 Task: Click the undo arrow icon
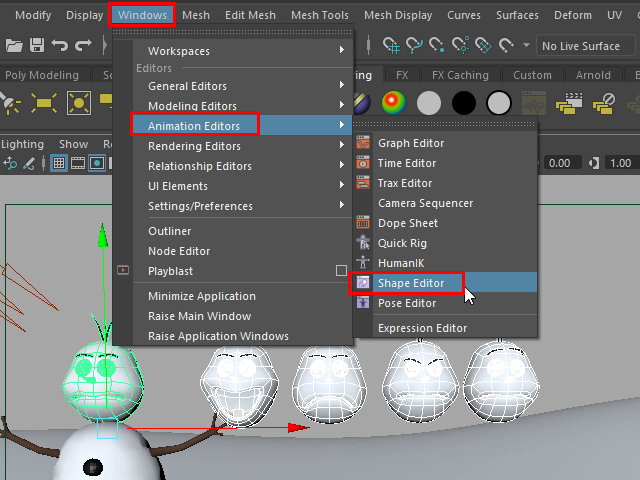[60, 46]
